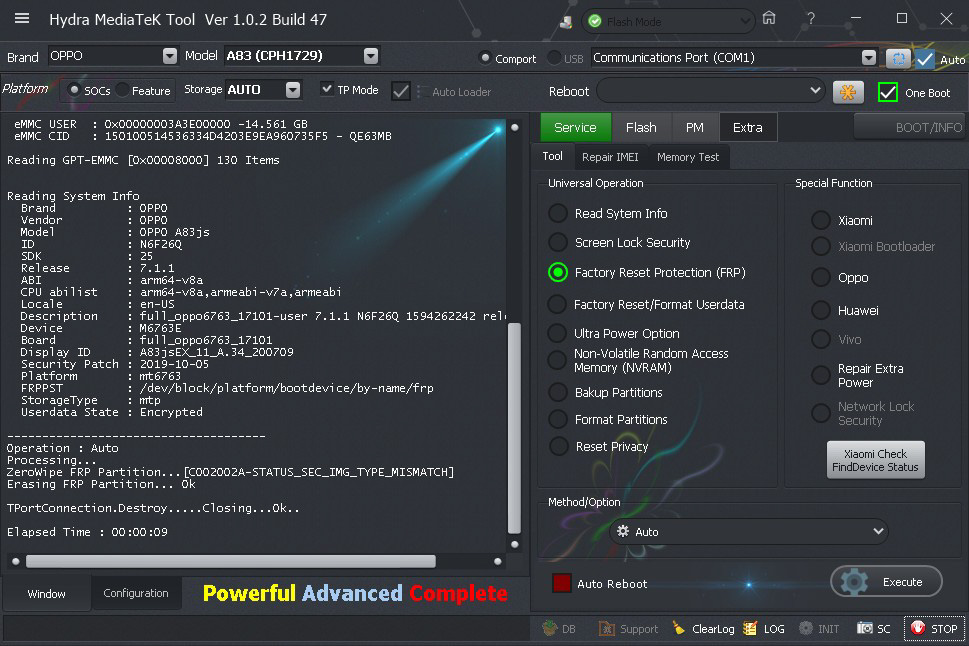Screen dimensions: 969x646
Task: Switch to the Flash tab
Action: coord(641,127)
